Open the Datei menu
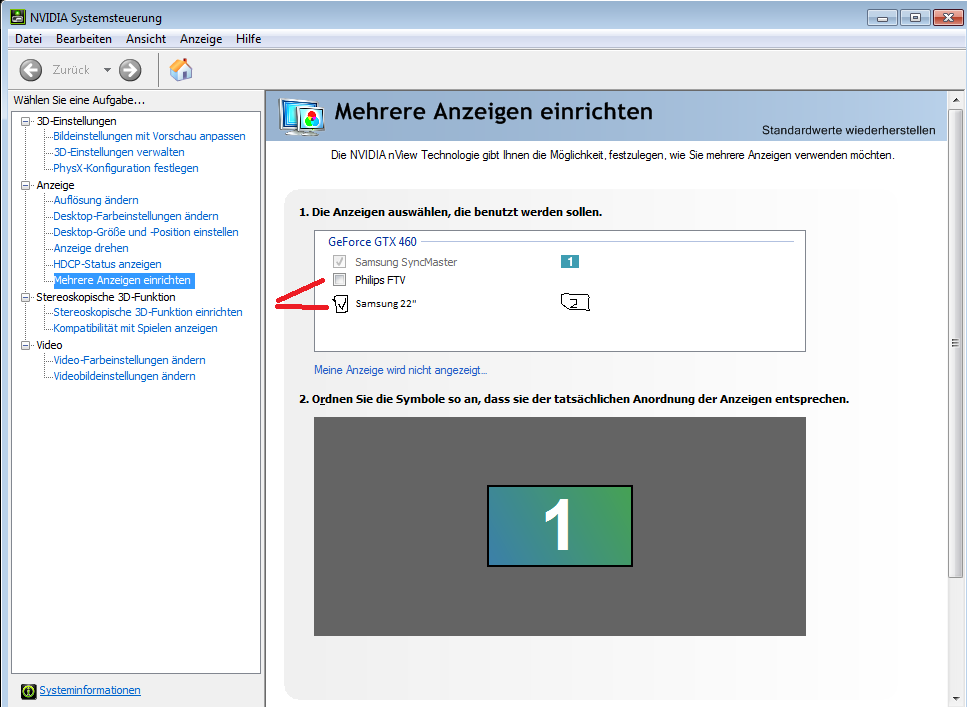Viewport: 967px width, 707px height. coord(28,39)
